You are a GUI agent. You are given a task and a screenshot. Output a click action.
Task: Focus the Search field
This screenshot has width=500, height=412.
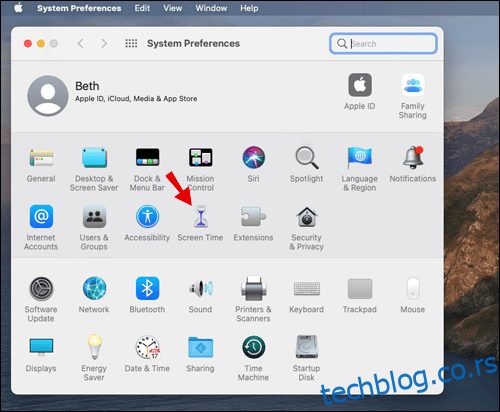[383, 43]
